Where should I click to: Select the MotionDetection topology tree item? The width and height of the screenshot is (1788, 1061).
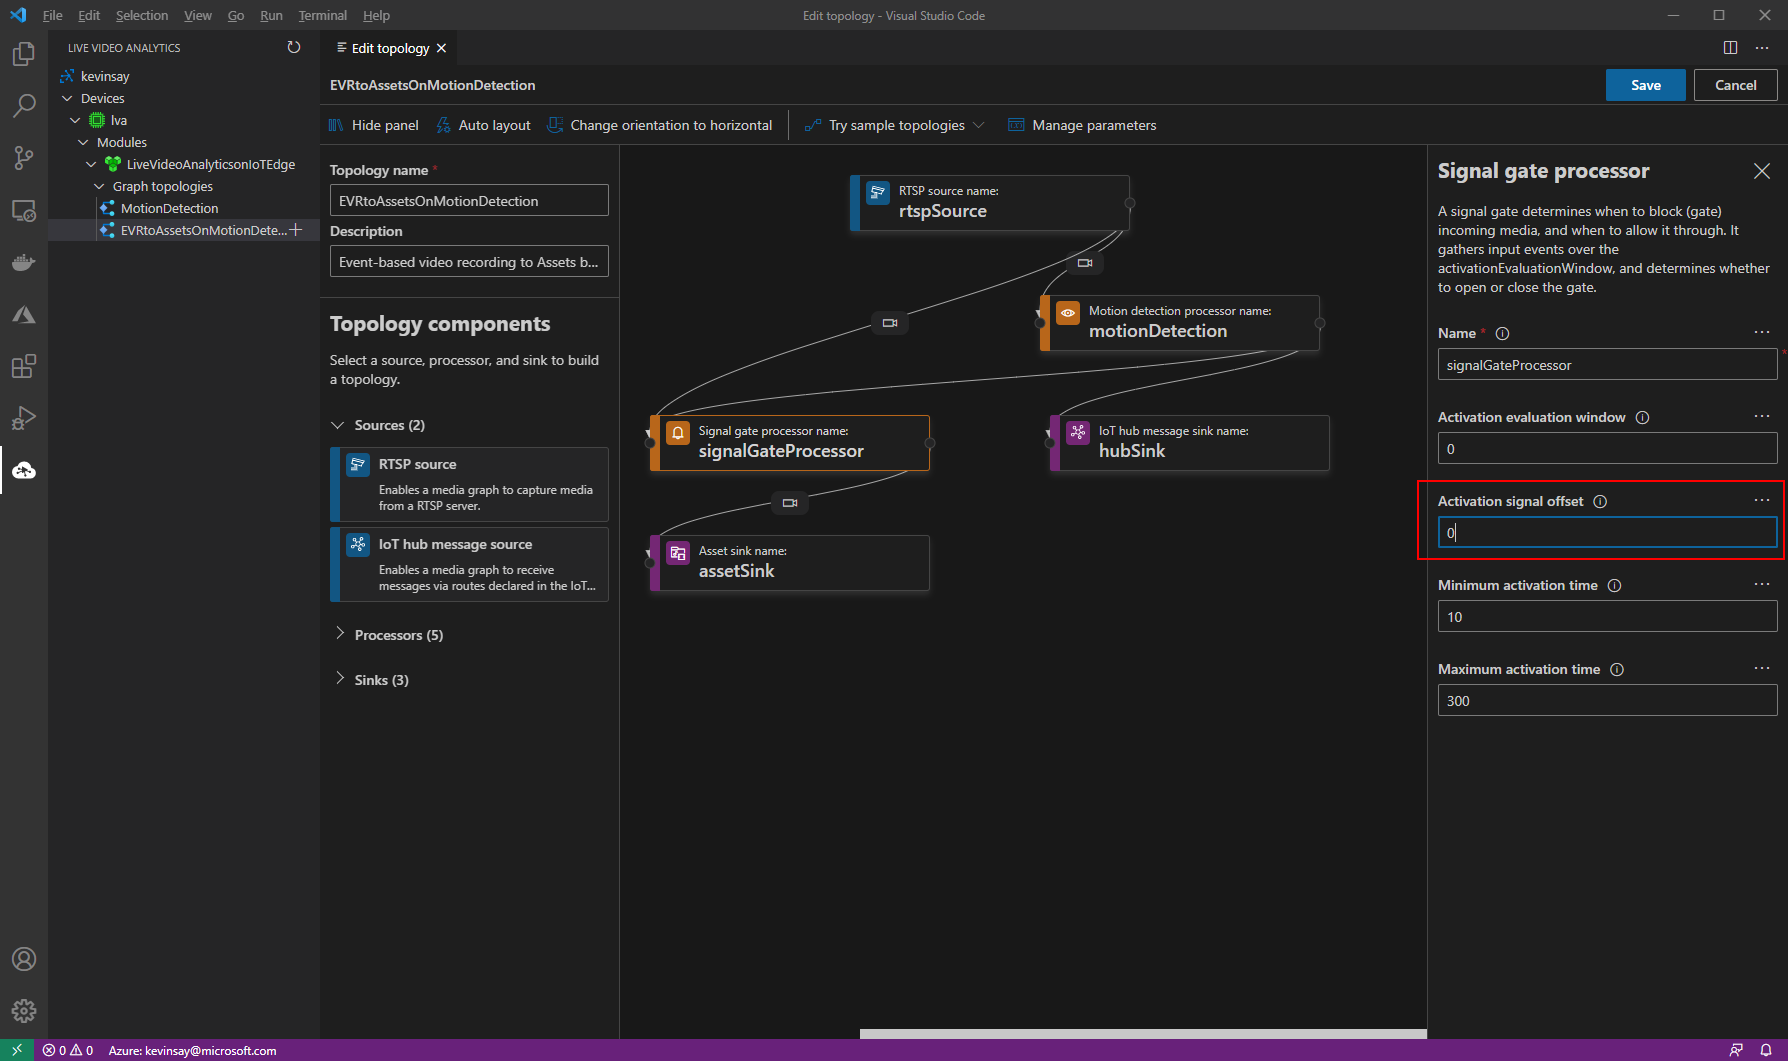169,208
